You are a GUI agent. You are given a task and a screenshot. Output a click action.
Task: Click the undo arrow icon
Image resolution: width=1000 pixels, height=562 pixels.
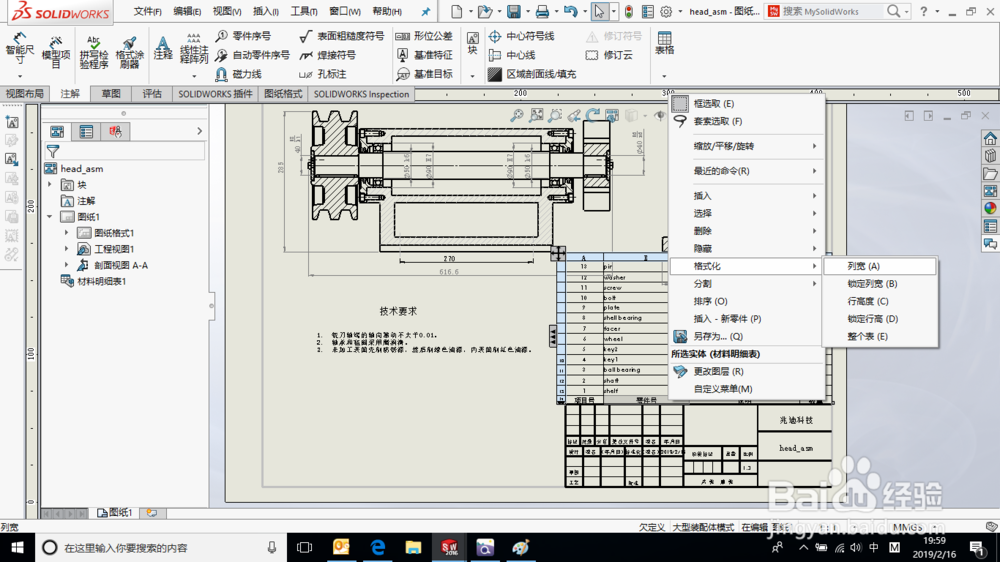click(570, 11)
